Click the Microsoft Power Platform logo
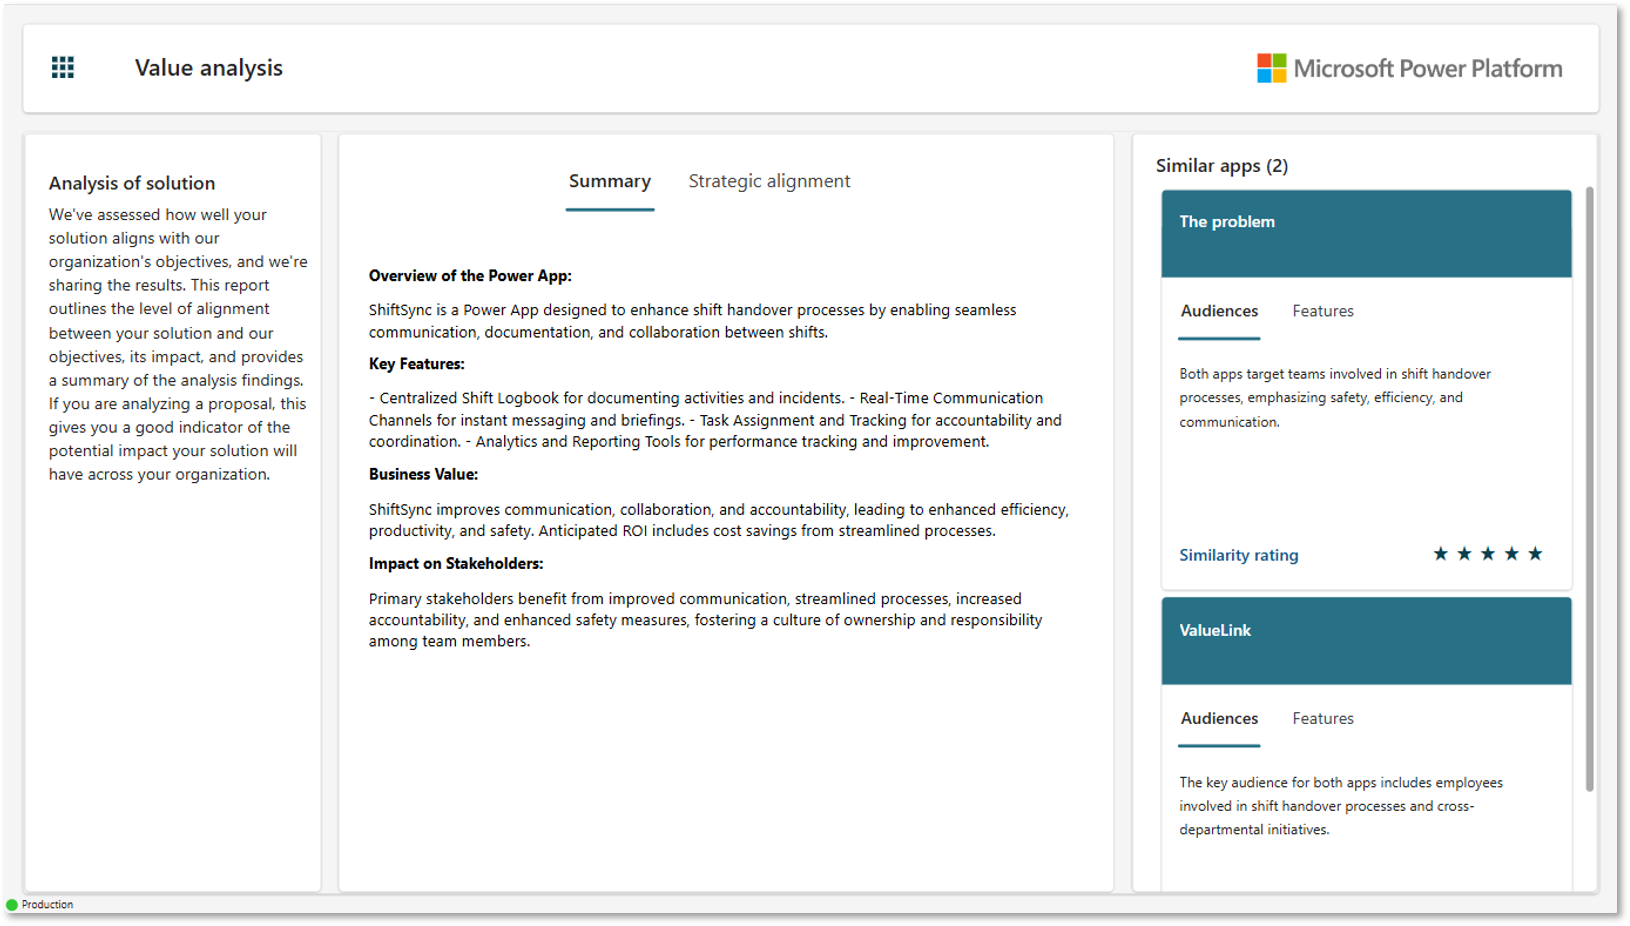Screen dimensions: 1630x926 (1409, 68)
